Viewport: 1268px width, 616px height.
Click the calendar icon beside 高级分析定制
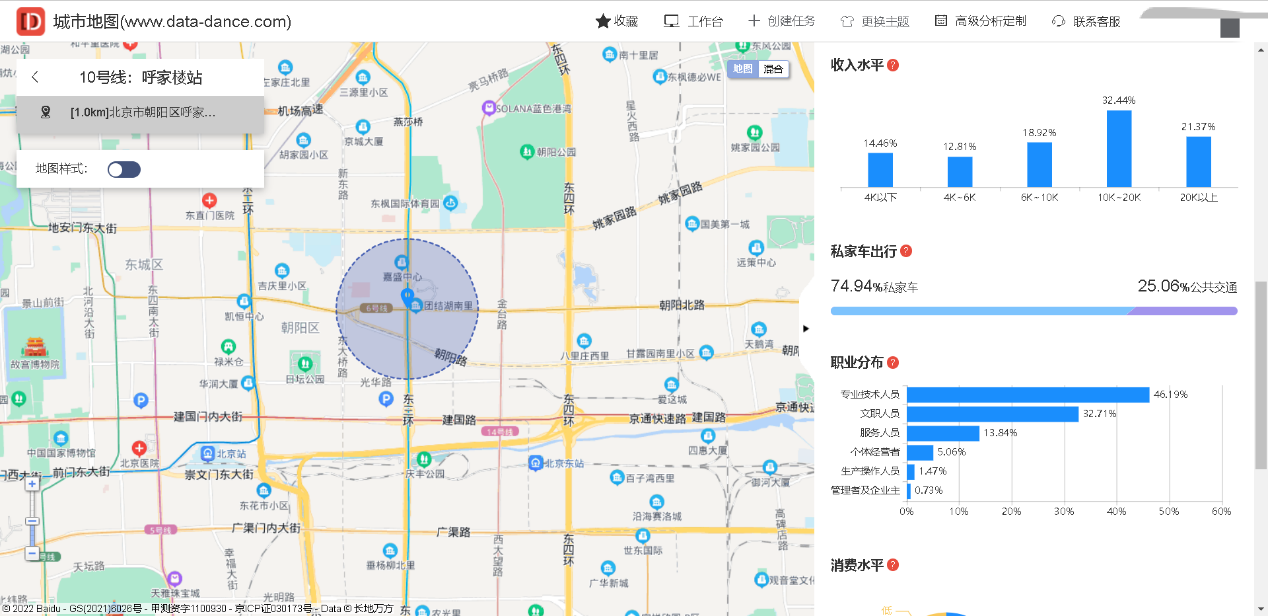point(940,21)
